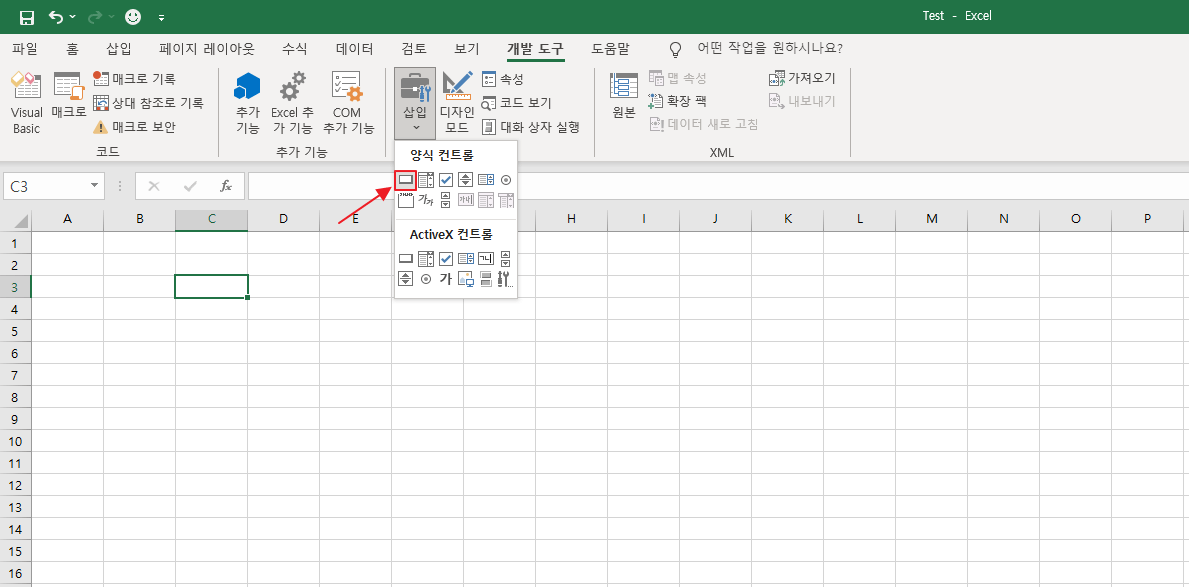The width and height of the screenshot is (1189, 587).
Task: Open the Visual Basic editor
Action: tap(27, 102)
